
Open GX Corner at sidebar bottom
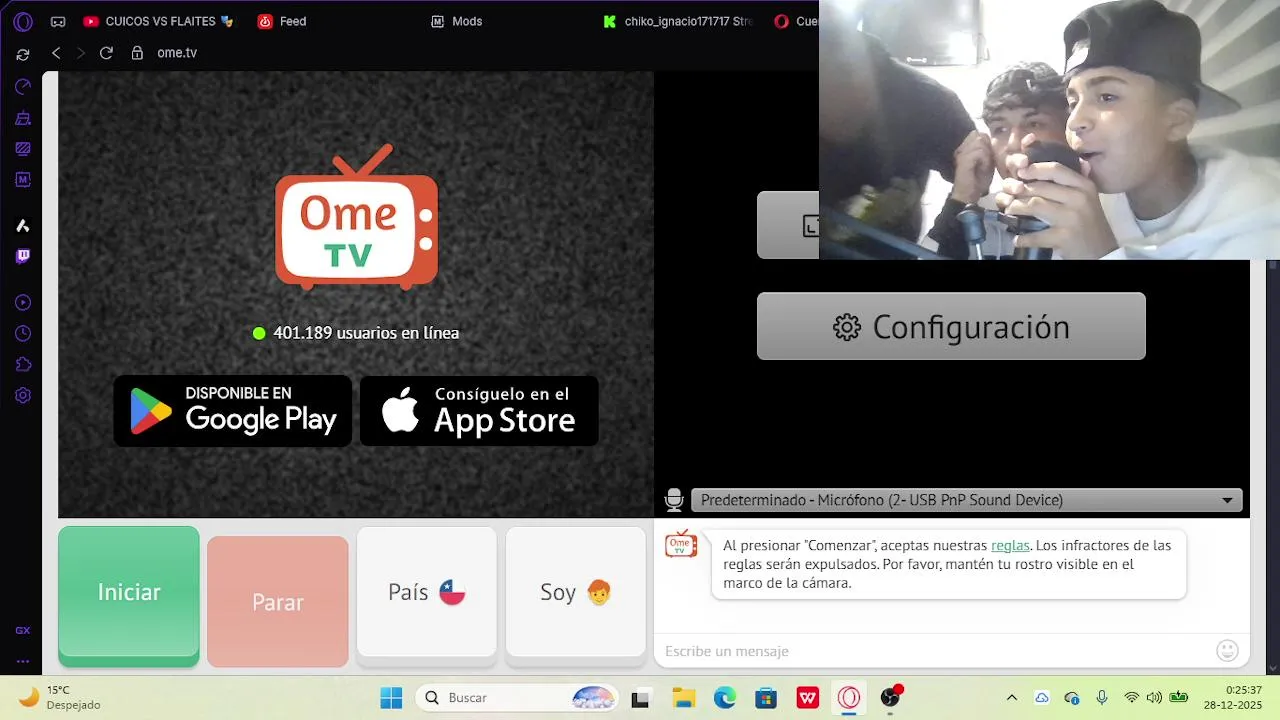[23, 631]
